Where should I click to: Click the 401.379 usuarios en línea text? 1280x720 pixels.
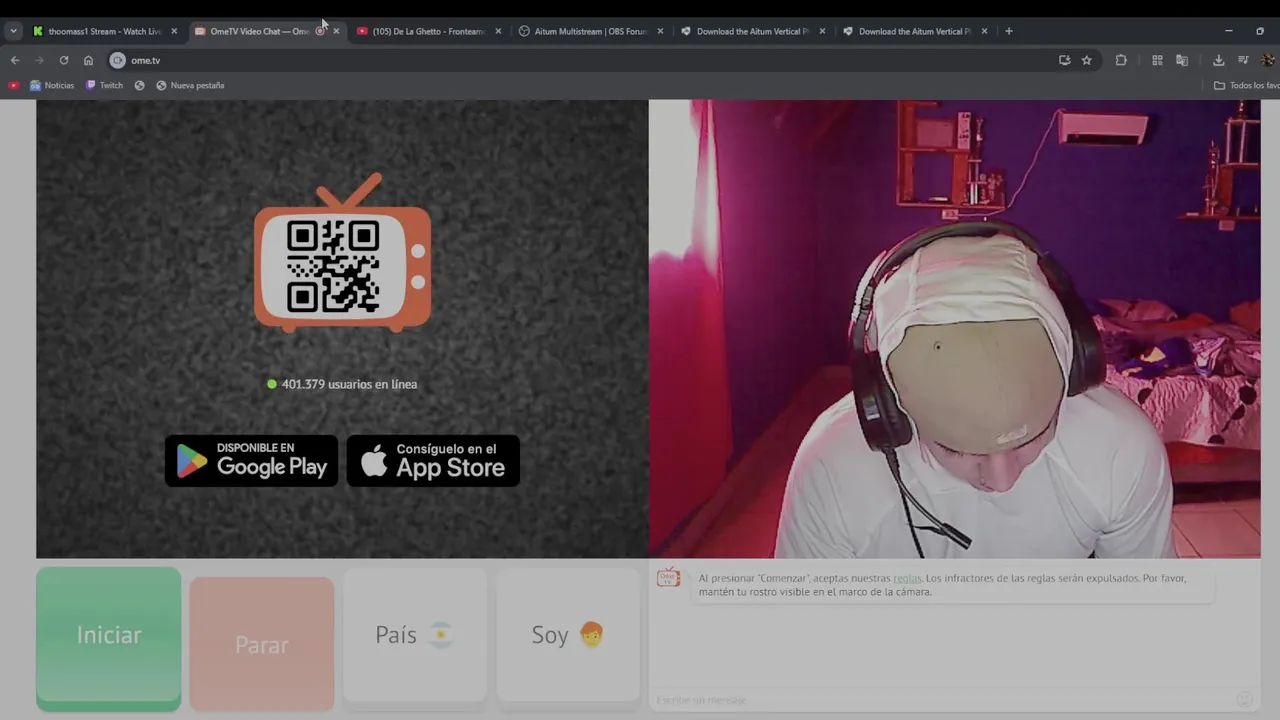click(349, 384)
